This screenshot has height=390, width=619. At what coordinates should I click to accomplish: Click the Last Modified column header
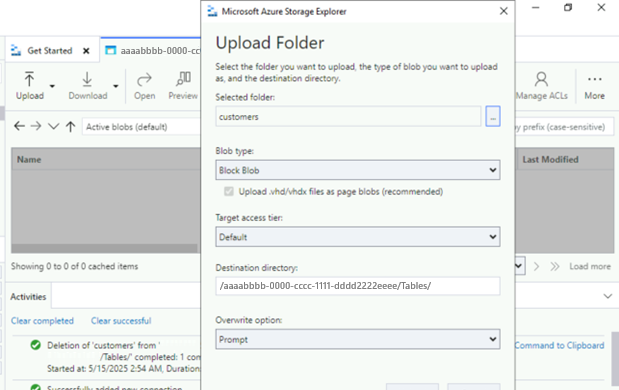point(565,159)
